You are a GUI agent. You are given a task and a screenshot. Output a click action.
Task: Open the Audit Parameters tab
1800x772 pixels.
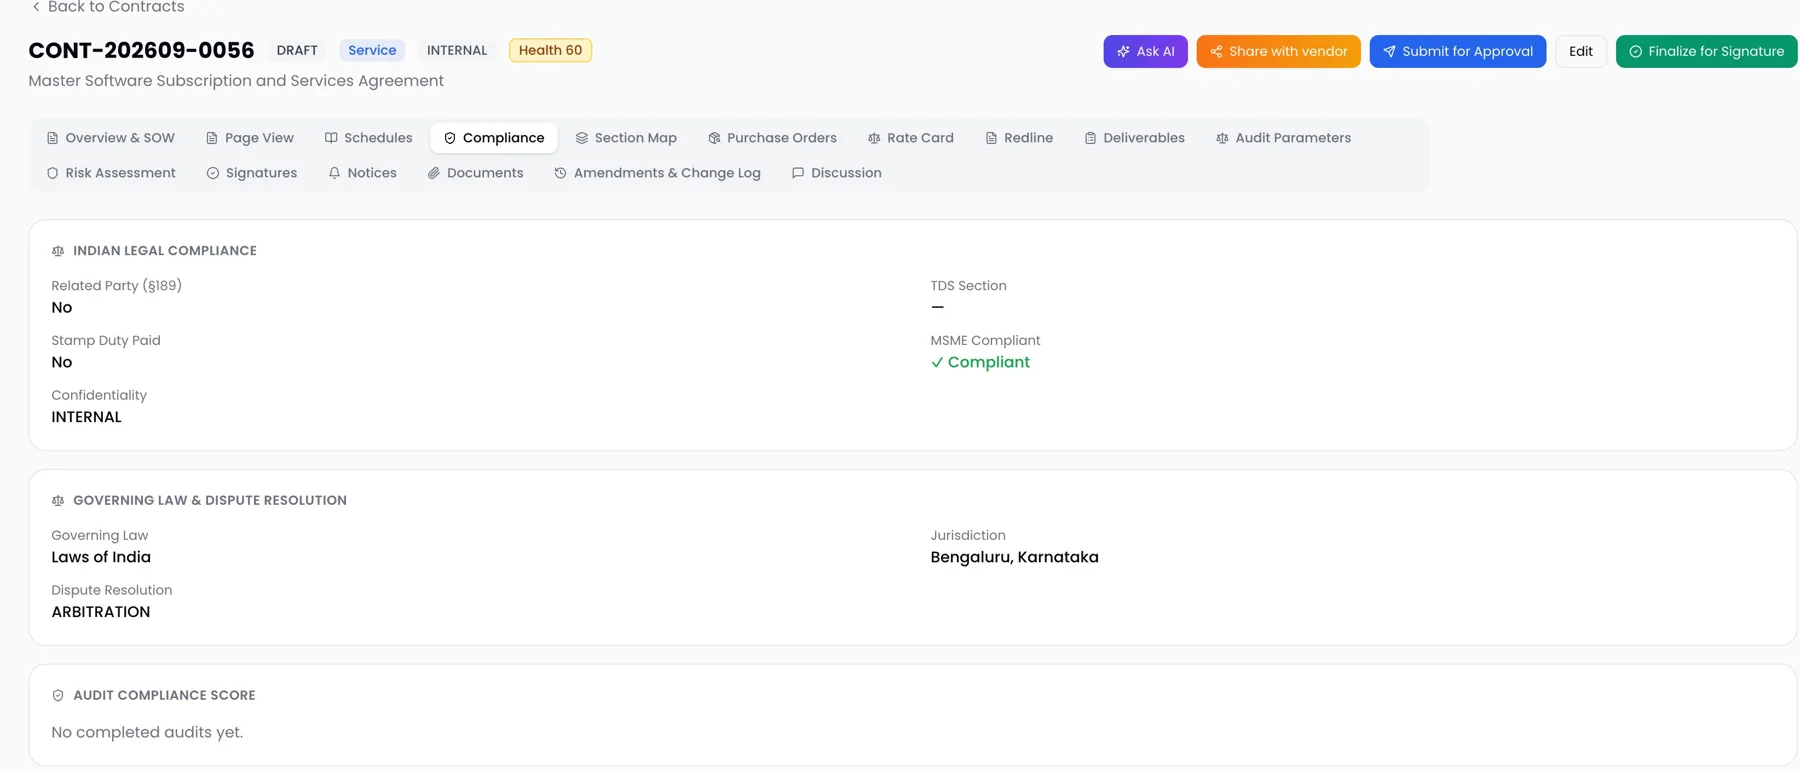pyautogui.click(x=1283, y=138)
